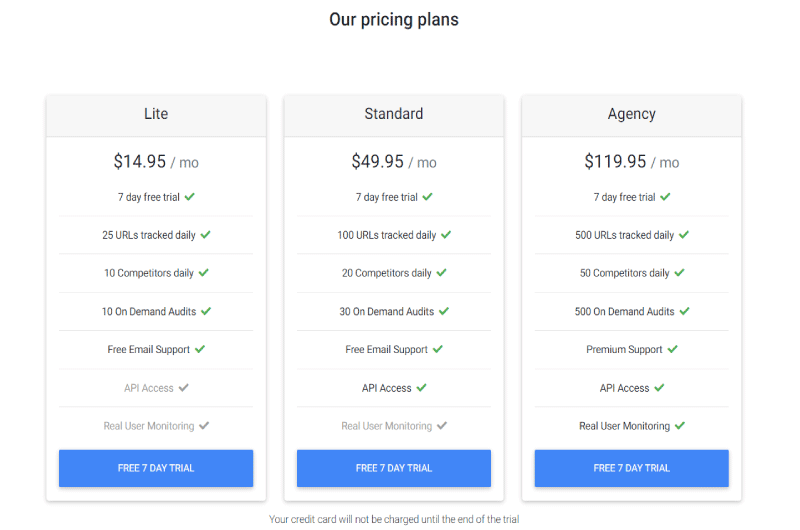Select the Agency plan header
This screenshot has width=800, height=530.
[x=631, y=114]
